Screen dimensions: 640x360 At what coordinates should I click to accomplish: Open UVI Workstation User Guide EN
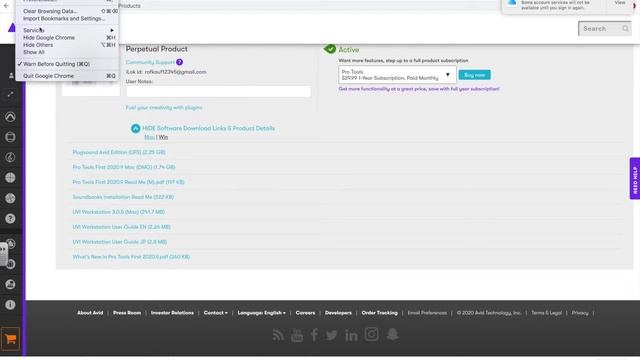tap(121, 227)
